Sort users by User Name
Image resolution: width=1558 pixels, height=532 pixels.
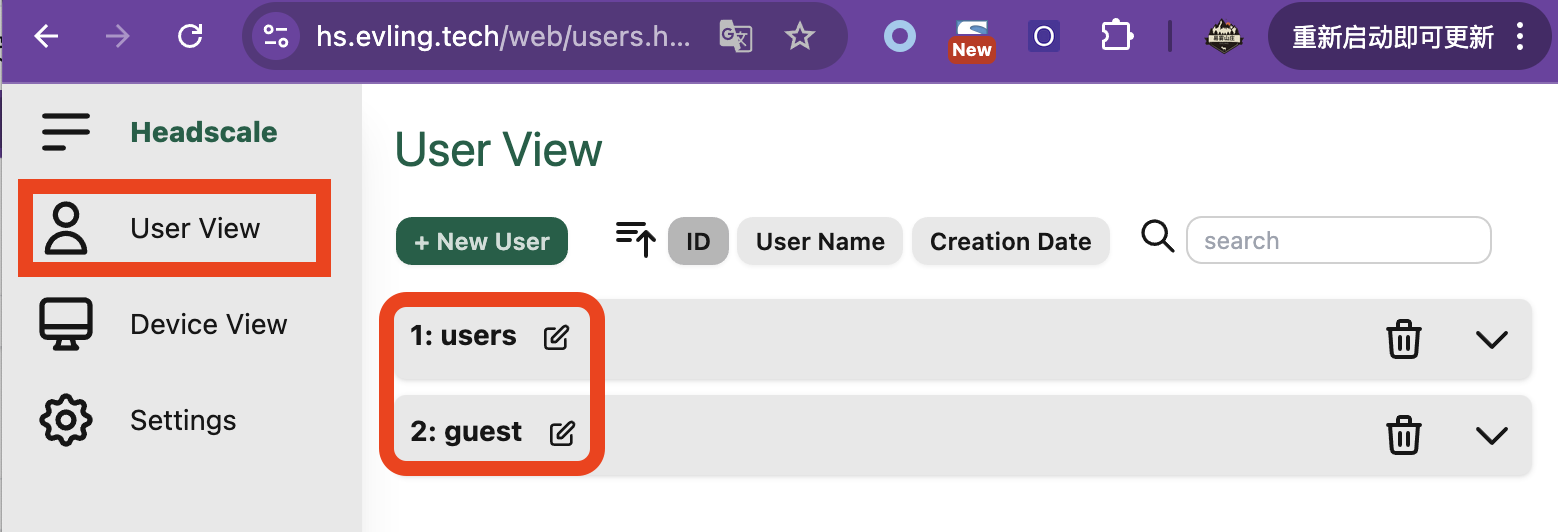tap(820, 242)
